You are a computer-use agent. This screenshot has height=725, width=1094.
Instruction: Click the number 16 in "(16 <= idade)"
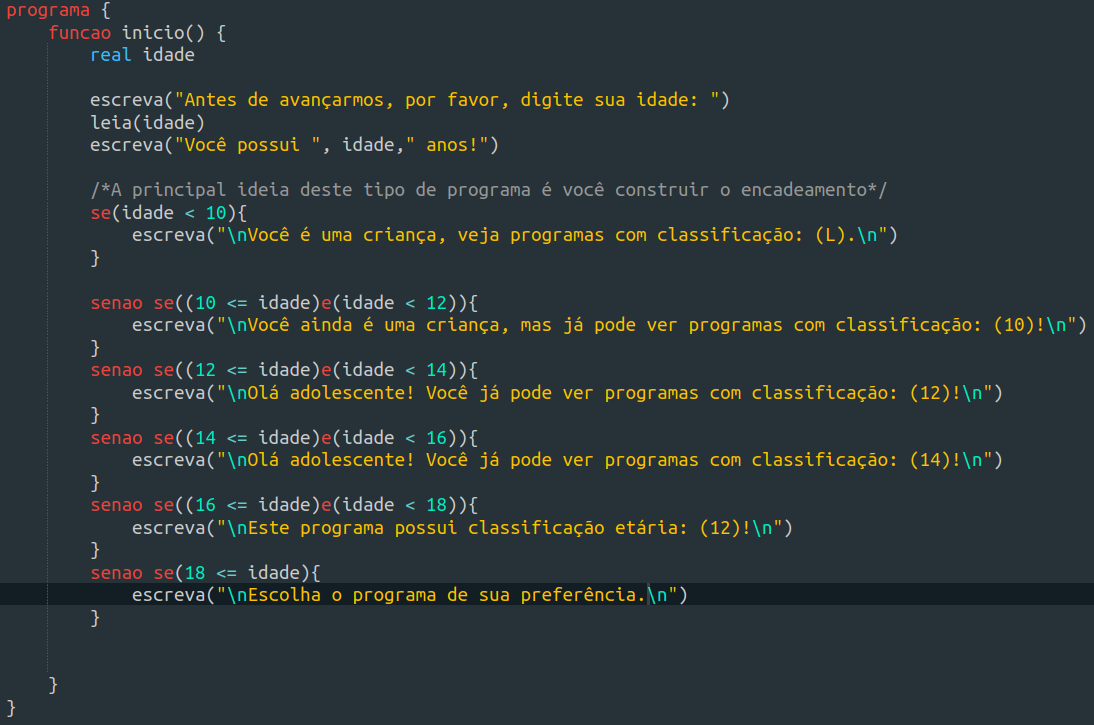click(x=205, y=505)
